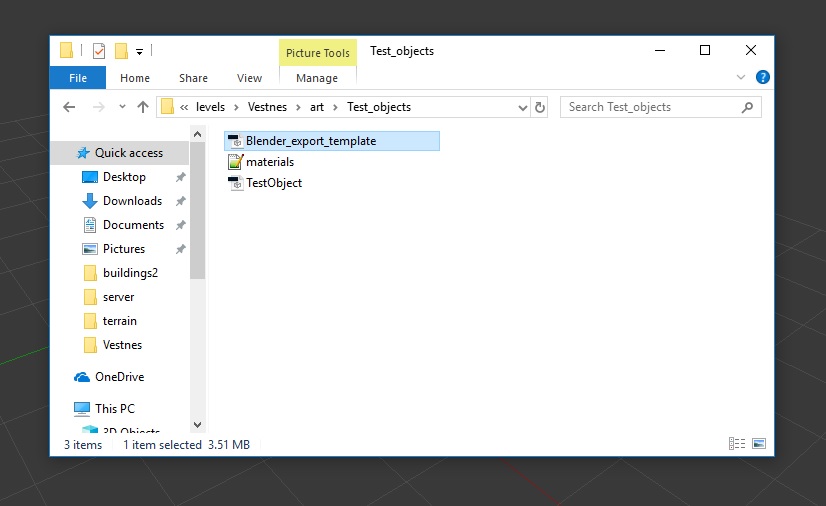Click the pin icon next to Downloads
Viewport: 826px width, 506px height.
pyautogui.click(x=181, y=201)
